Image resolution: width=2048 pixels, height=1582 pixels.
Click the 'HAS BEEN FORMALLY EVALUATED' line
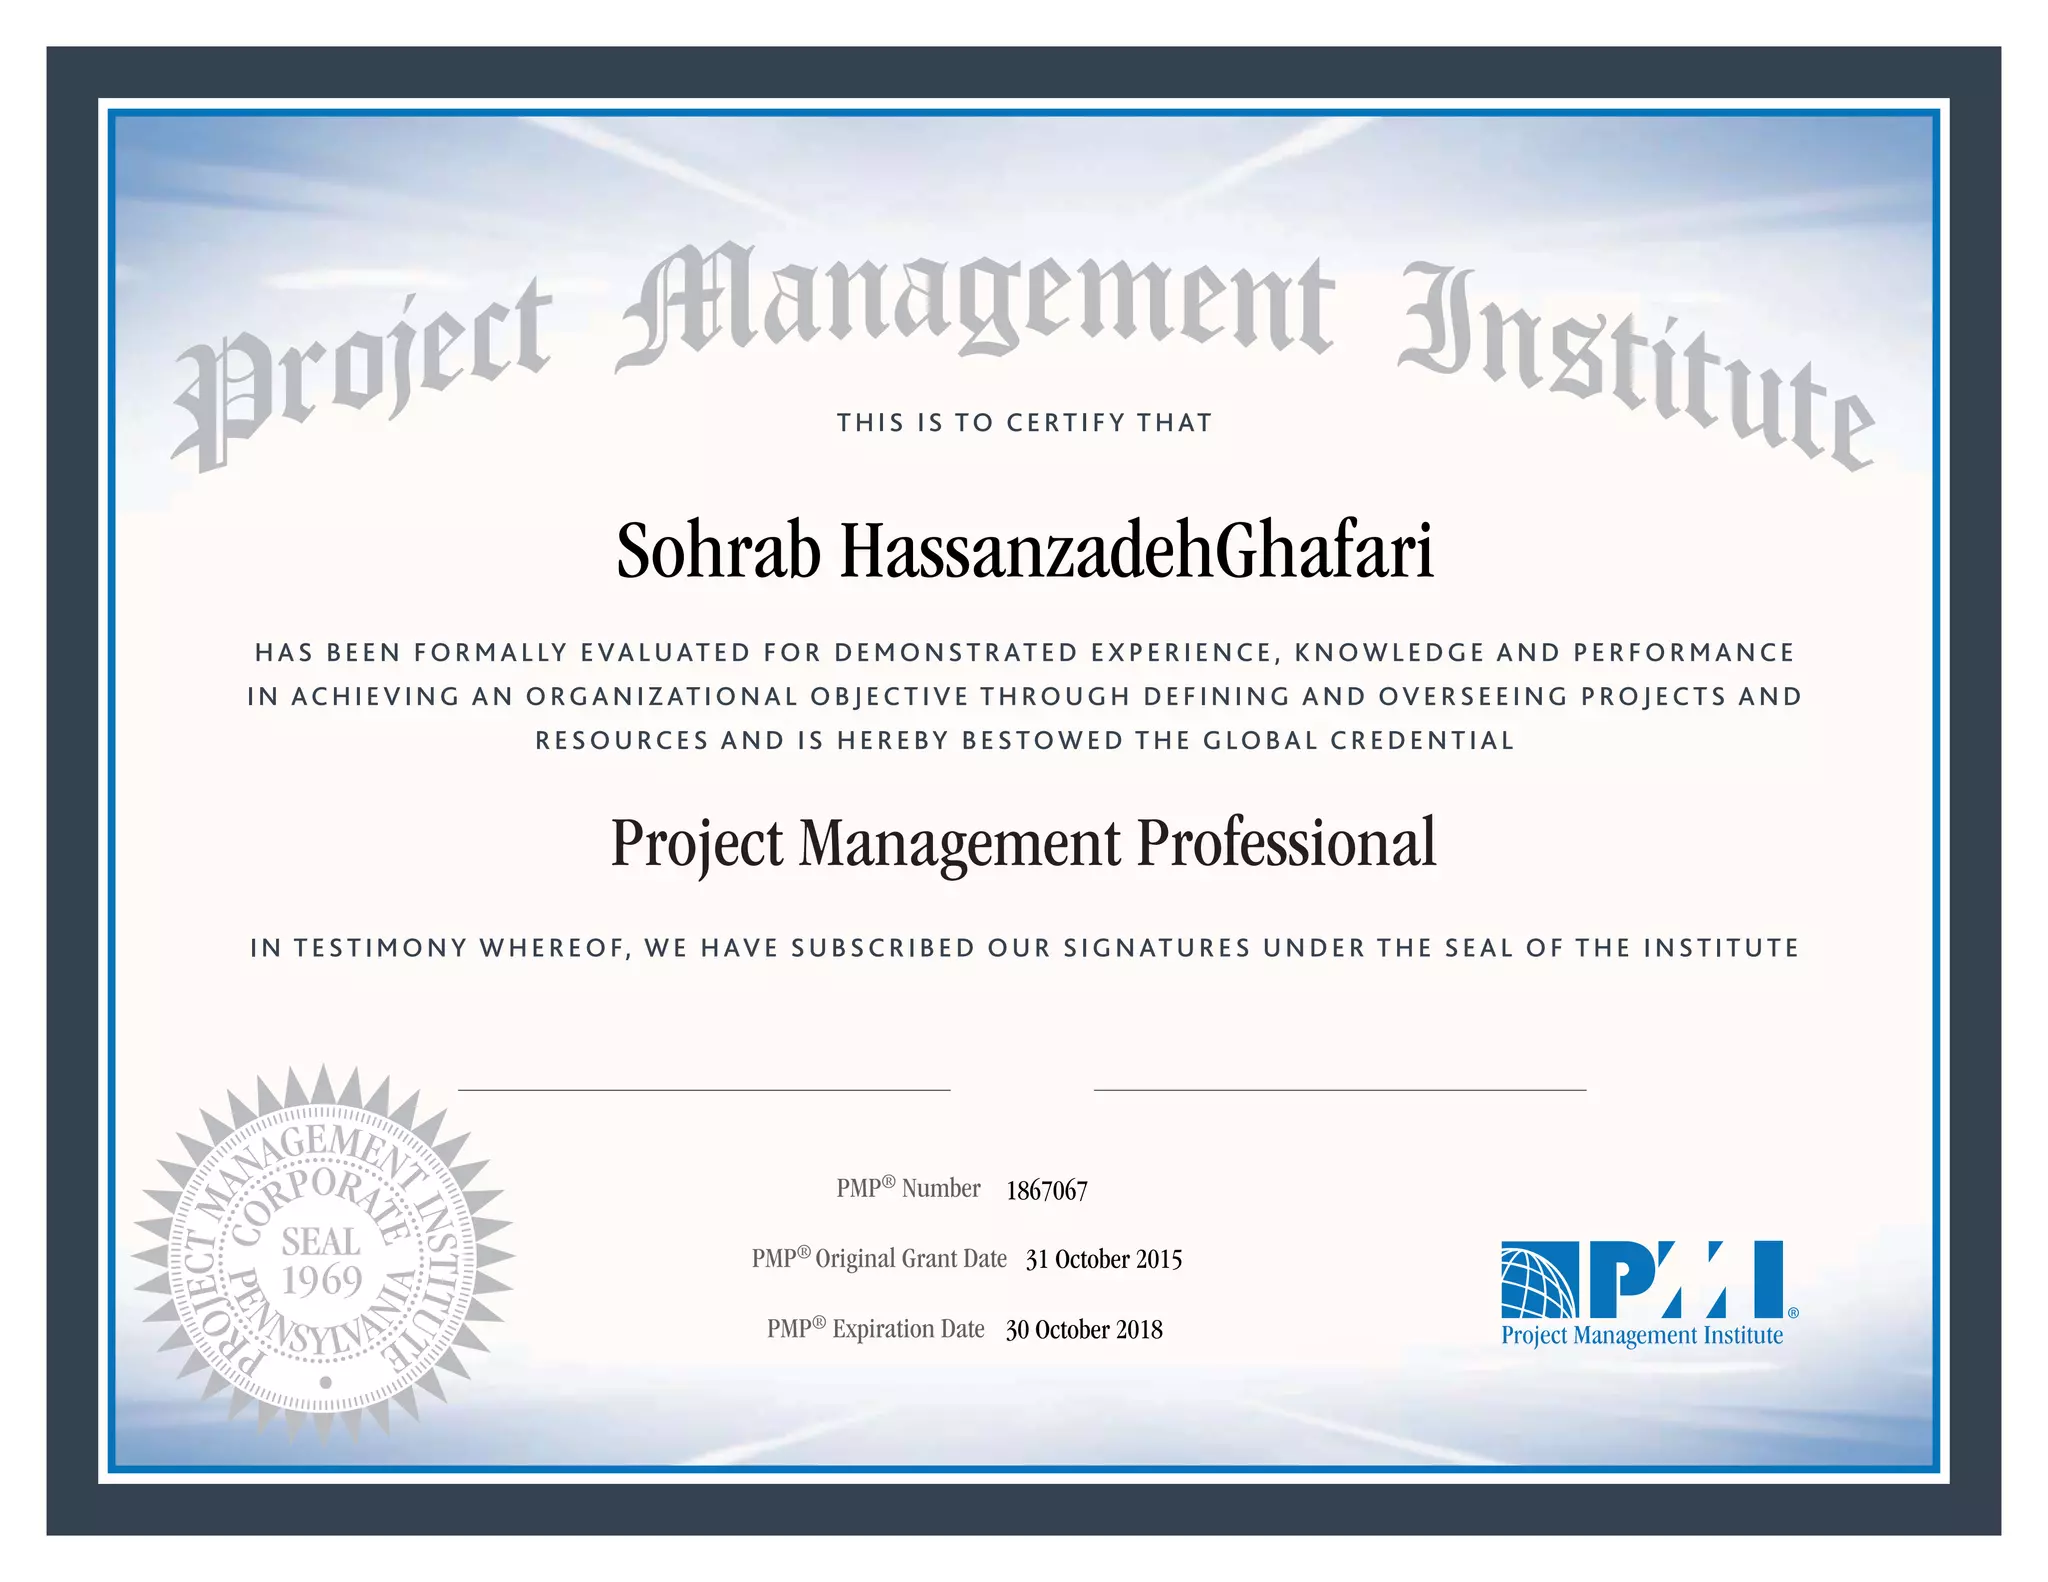point(1025,653)
